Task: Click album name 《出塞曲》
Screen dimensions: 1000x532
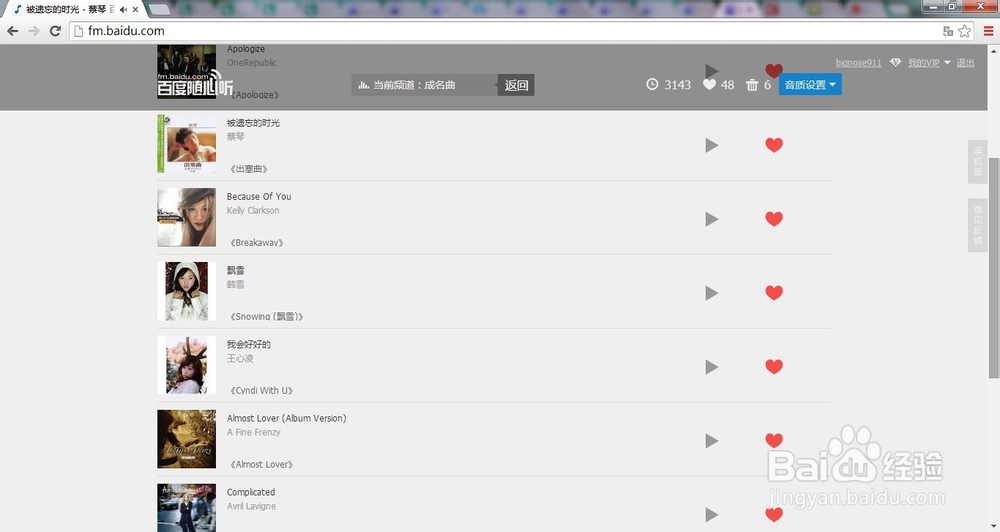Action: click(x=249, y=168)
